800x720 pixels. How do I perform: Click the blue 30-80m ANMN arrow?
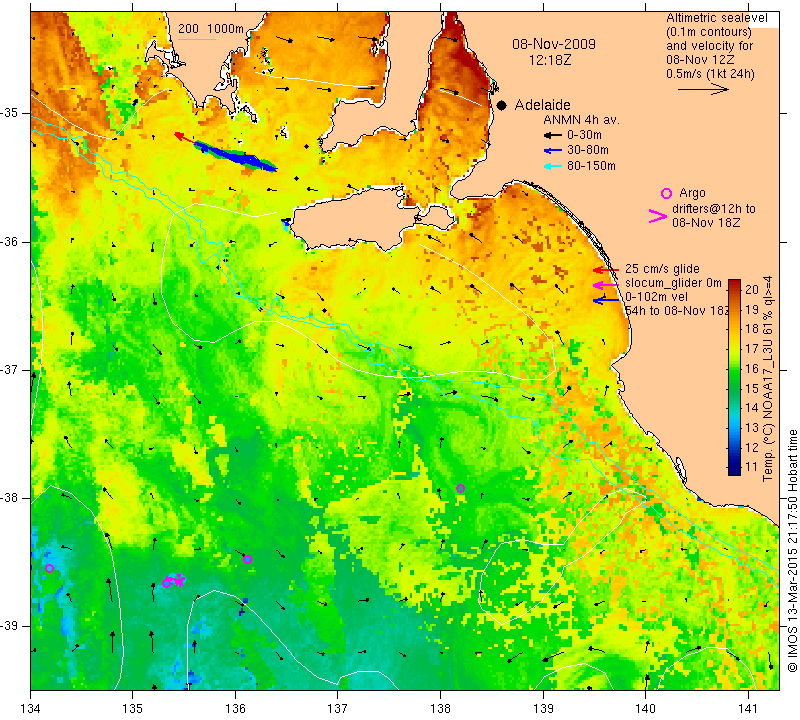coord(553,151)
